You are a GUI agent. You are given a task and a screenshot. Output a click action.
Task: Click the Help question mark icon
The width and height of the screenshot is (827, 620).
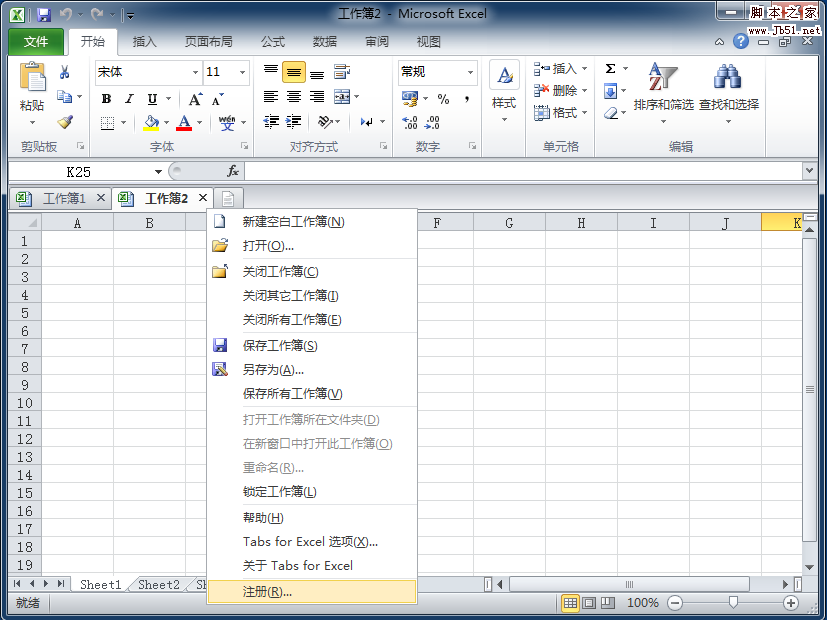741,41
